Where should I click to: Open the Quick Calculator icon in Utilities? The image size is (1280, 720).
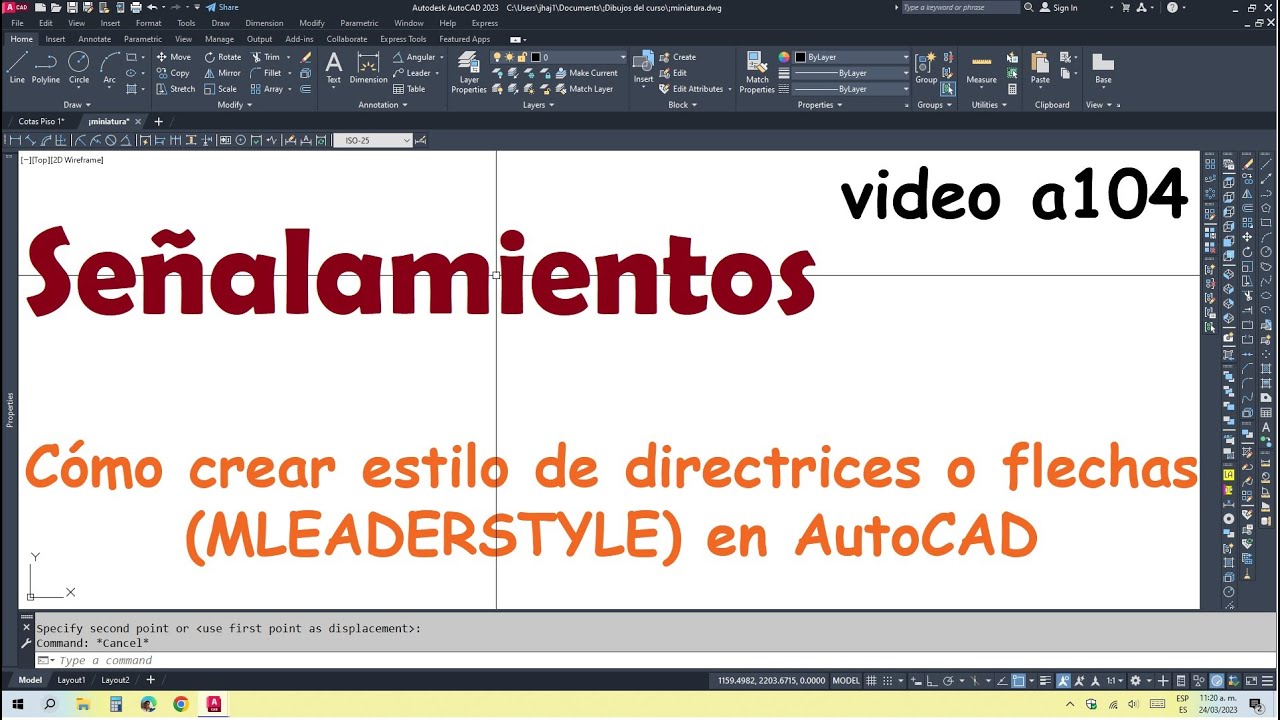coord(1012,89)
